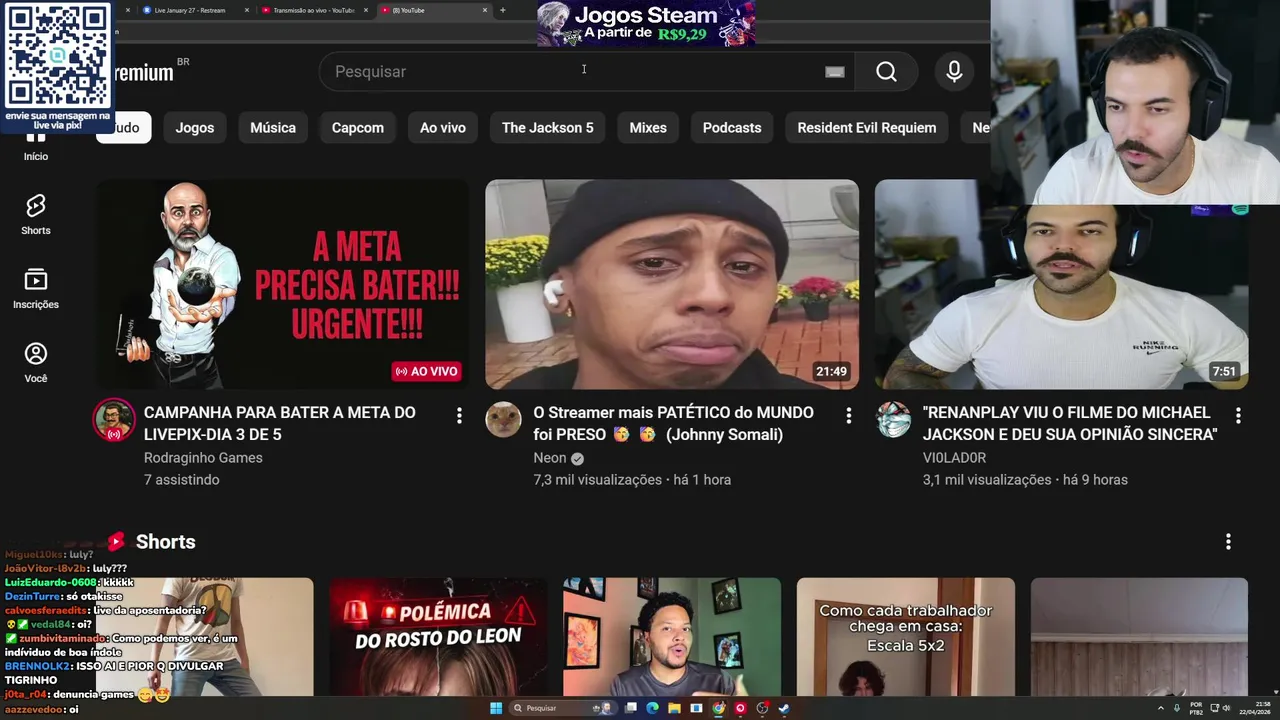Open the RENANPLAY 7:51 video thumbnail
The image size is (1280, 720).
tap(1061, 284)
